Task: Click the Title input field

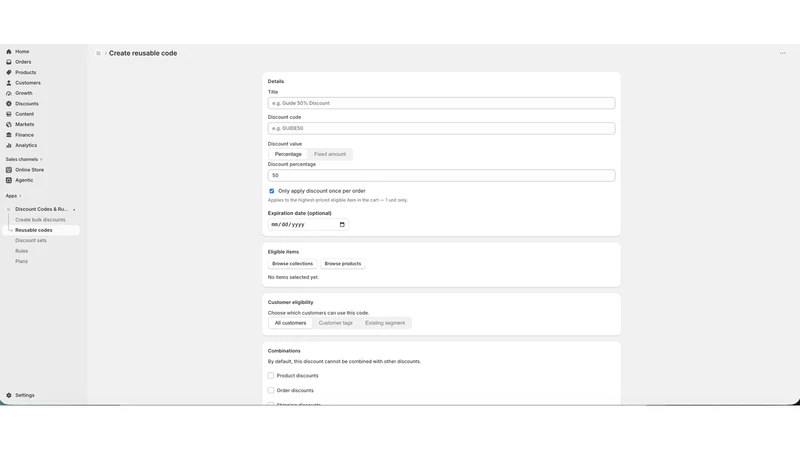Action: (441, 103)
